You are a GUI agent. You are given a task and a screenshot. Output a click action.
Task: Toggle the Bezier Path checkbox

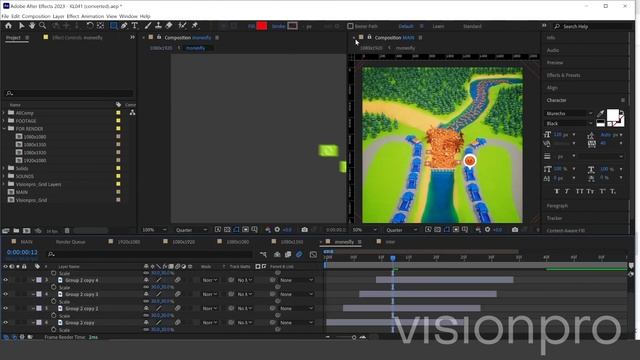(x=350, y=26)
